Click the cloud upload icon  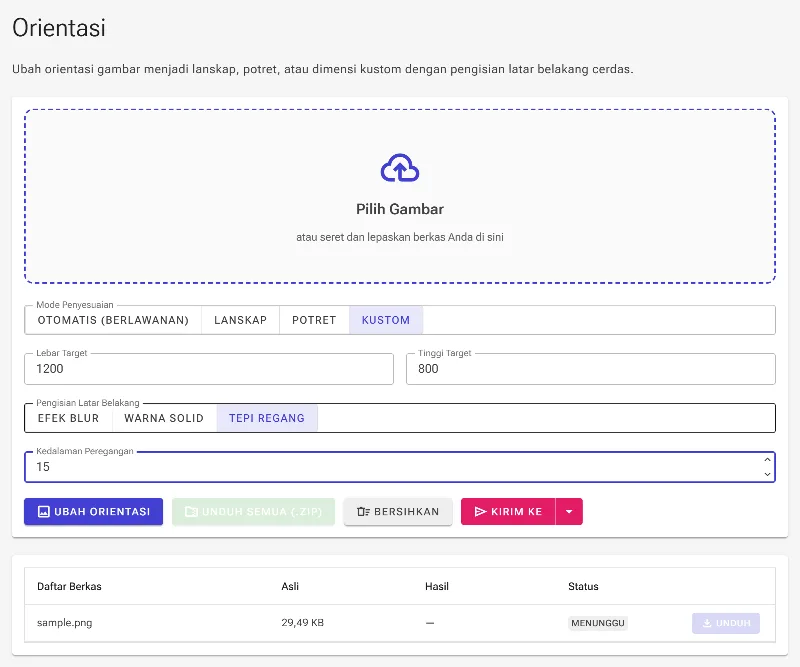(400, 168)
